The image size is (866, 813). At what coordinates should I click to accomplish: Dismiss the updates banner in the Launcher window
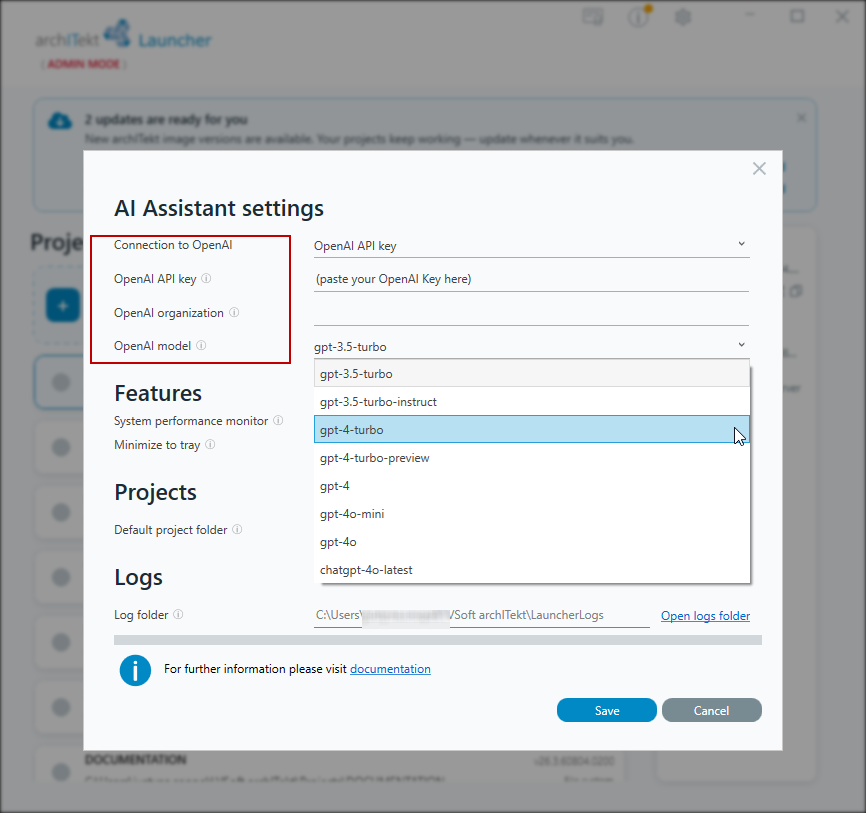[x=801, y=118]
